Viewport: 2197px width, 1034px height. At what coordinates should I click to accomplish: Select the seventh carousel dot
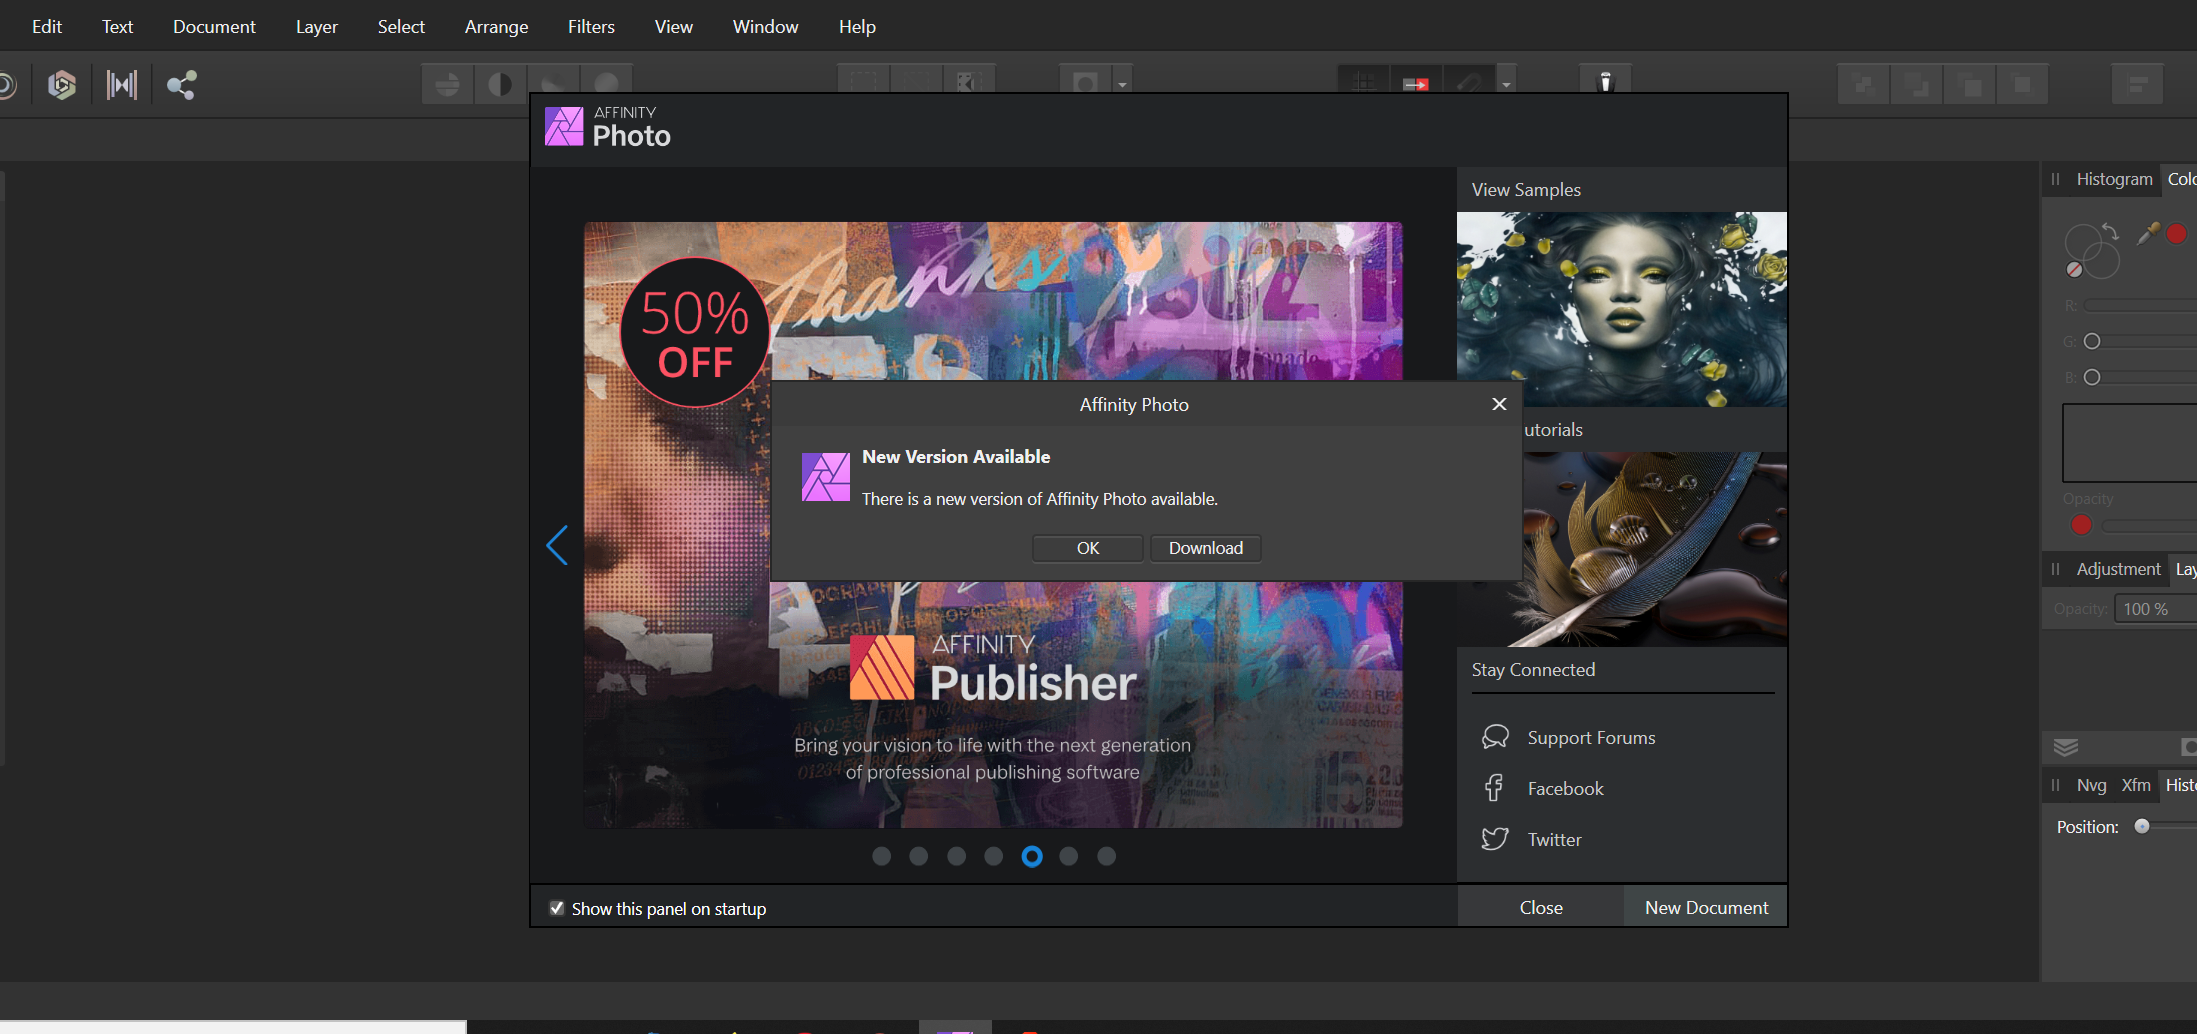coord(1106,856)
